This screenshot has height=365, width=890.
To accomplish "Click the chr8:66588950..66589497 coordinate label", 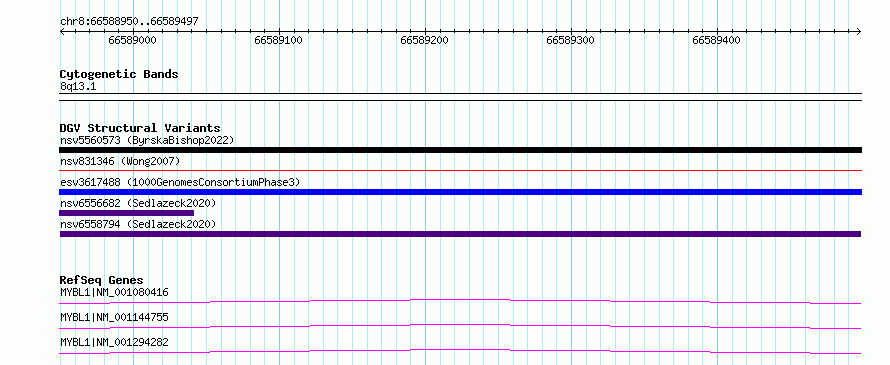I will 129,22.
